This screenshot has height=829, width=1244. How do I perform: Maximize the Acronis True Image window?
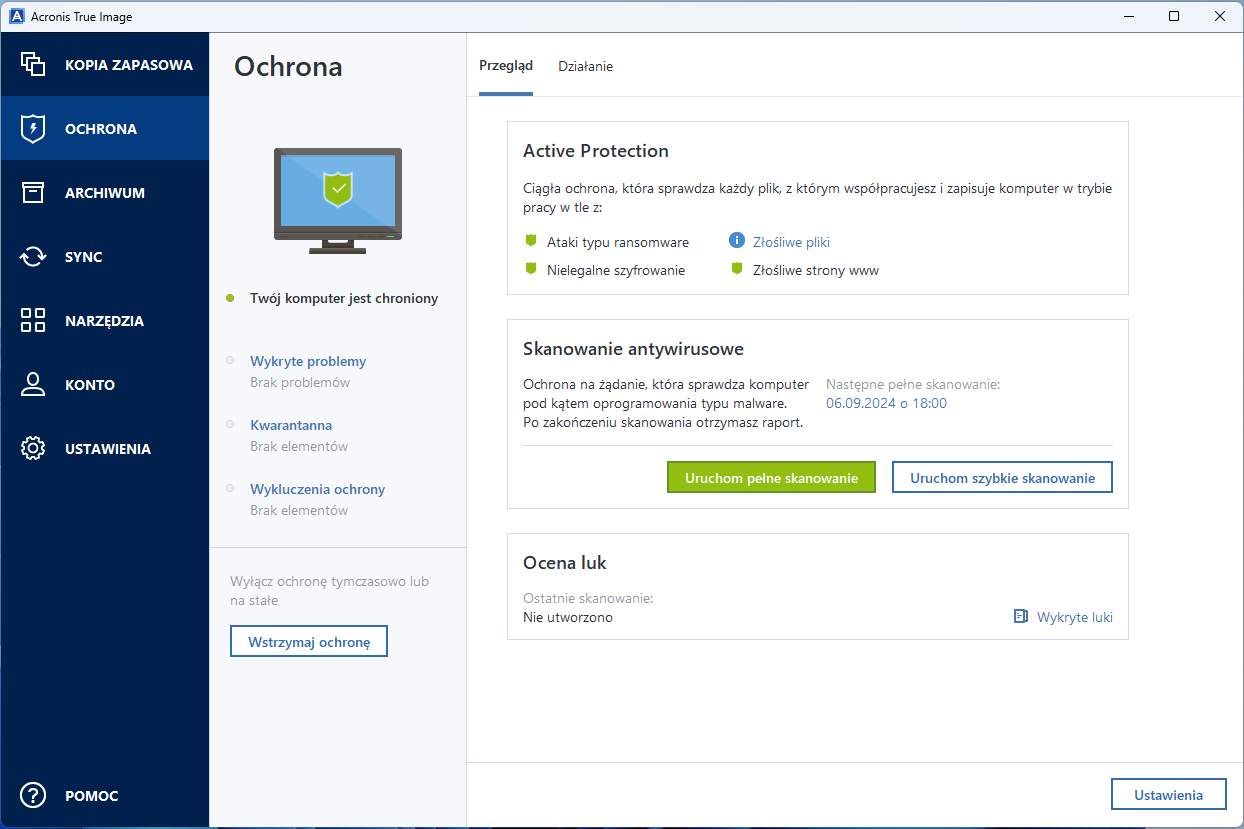1174,16
